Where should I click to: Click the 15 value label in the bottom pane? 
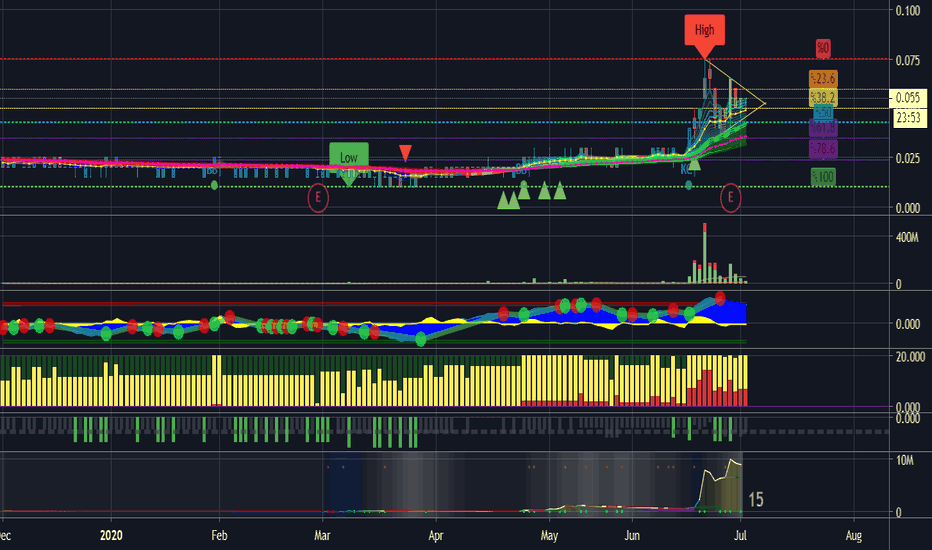pyautogui.click(x=755, y=499)
